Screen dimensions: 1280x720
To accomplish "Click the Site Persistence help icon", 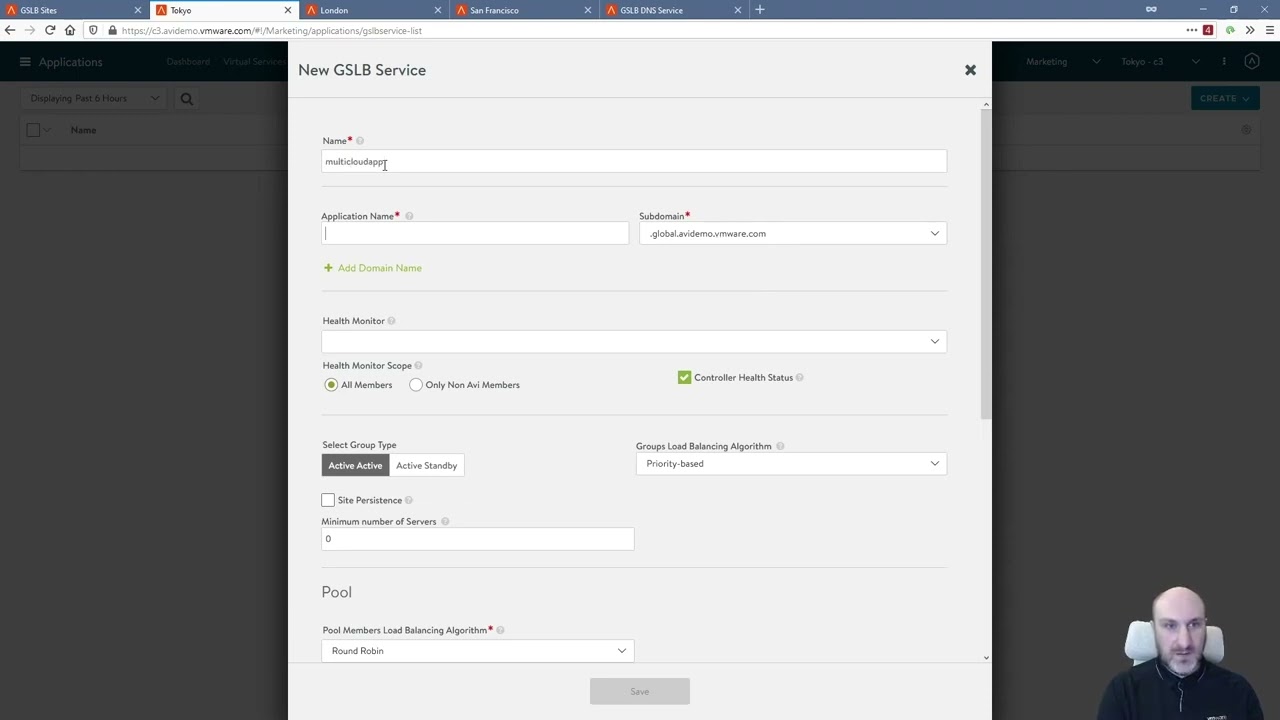I will pyautogui.click(x=409, y=500).
